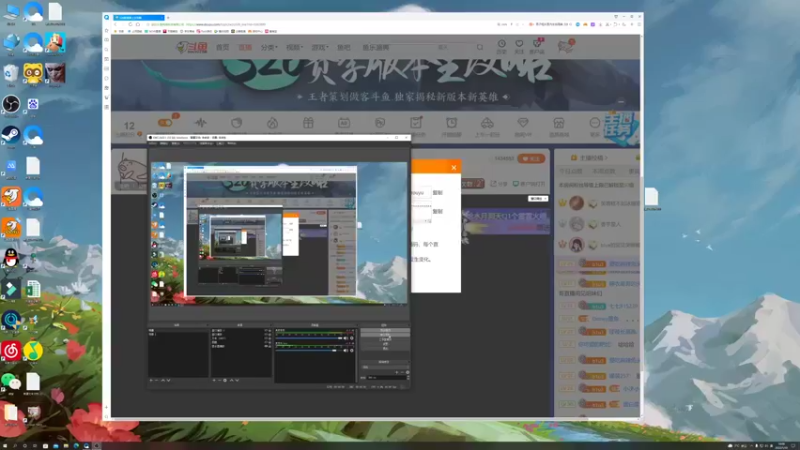Mute the first OBS mixer channel speaker icon
The height and width of the screenshot is (450, 800).
pos(345,338)
